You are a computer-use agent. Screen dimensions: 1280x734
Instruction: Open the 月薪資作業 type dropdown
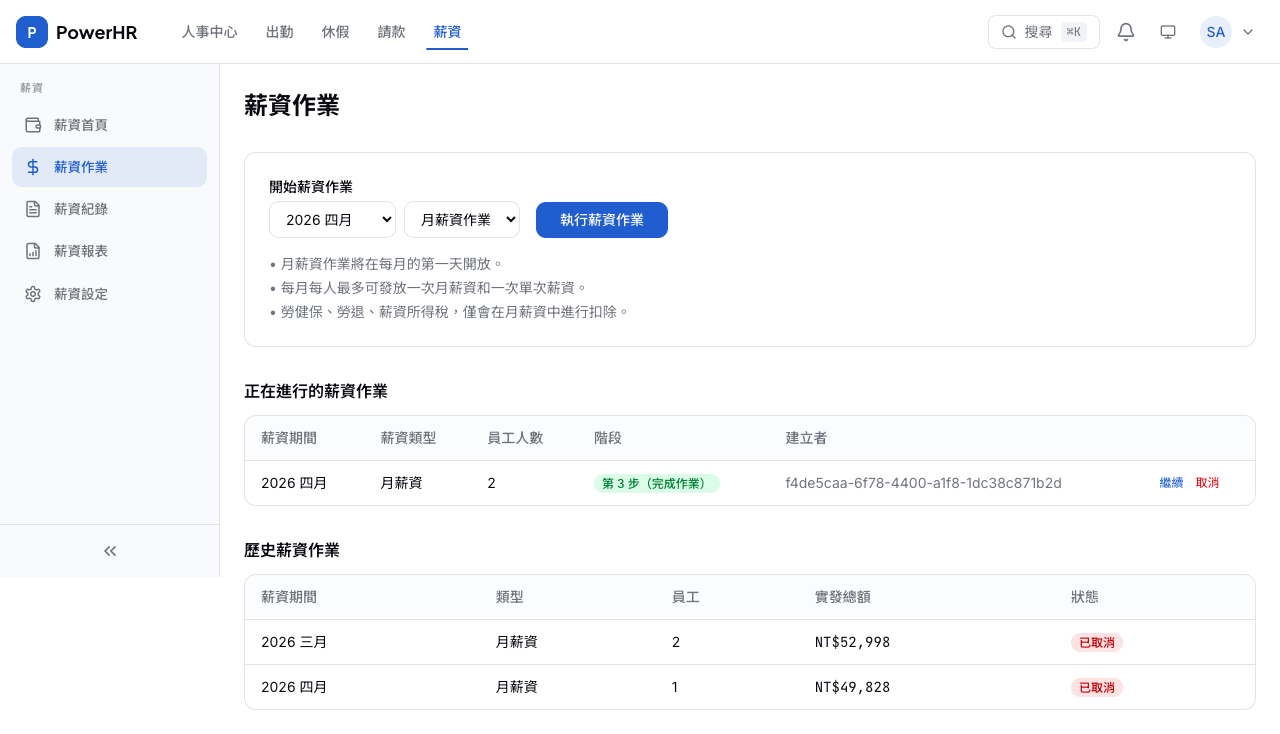pyautogui.click(x=461, y=220)
